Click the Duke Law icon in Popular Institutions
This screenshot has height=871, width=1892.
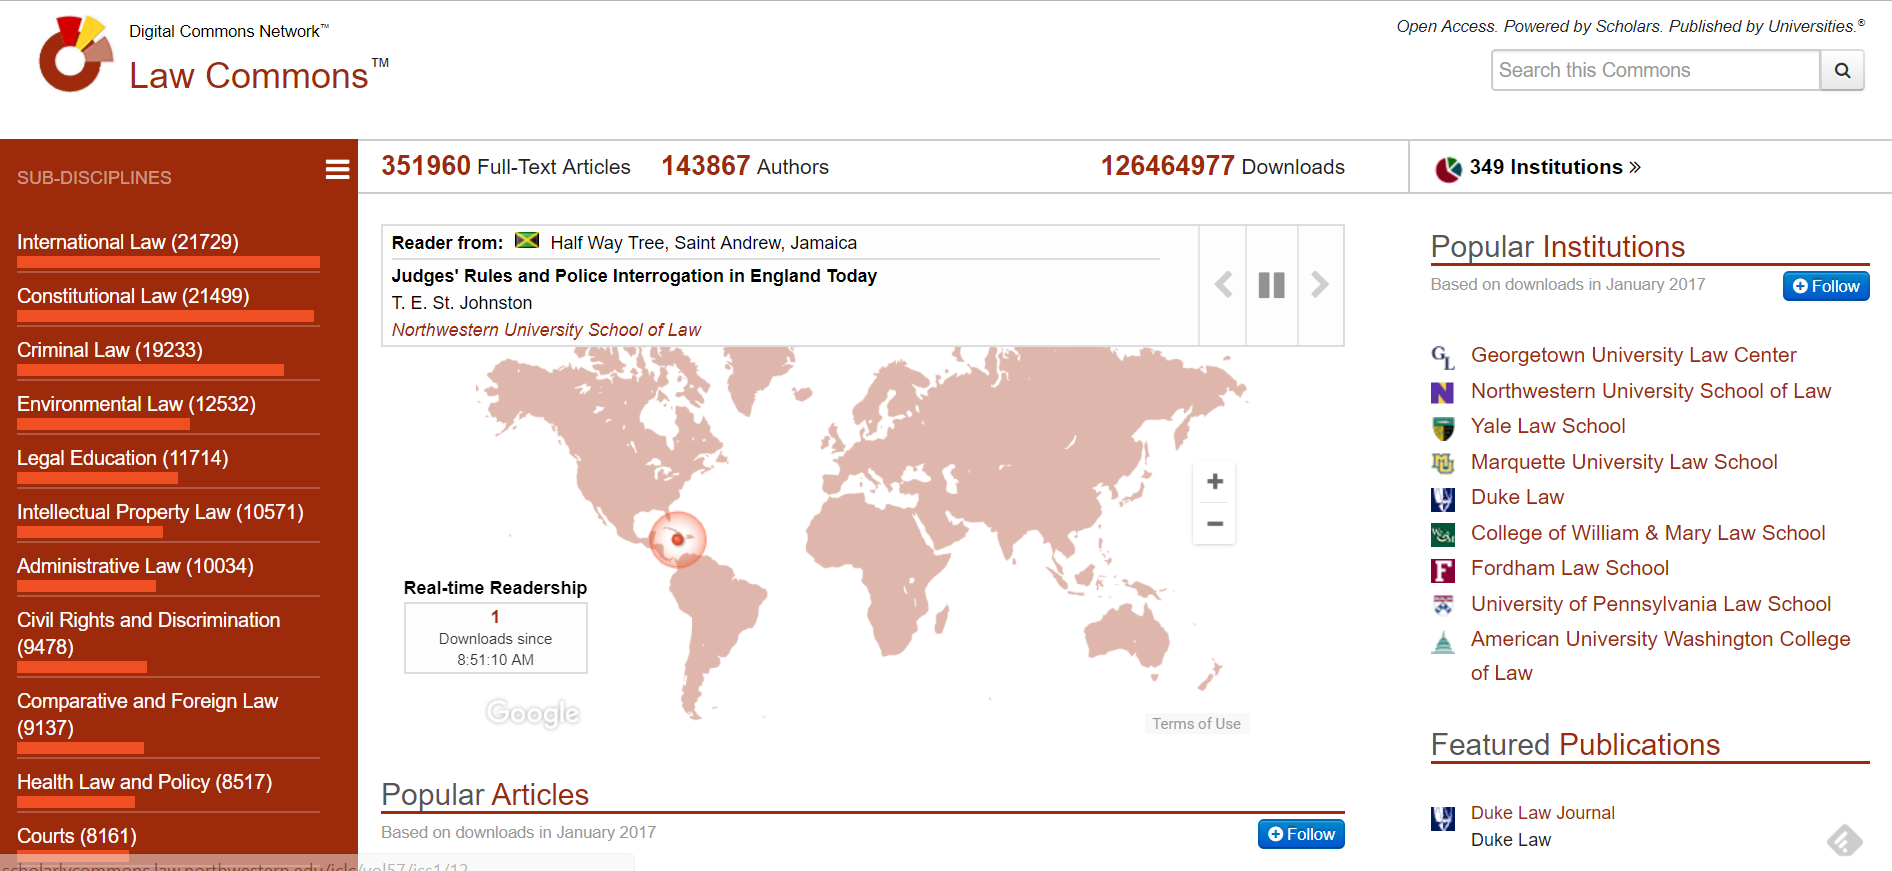(x=1443, y=499)
